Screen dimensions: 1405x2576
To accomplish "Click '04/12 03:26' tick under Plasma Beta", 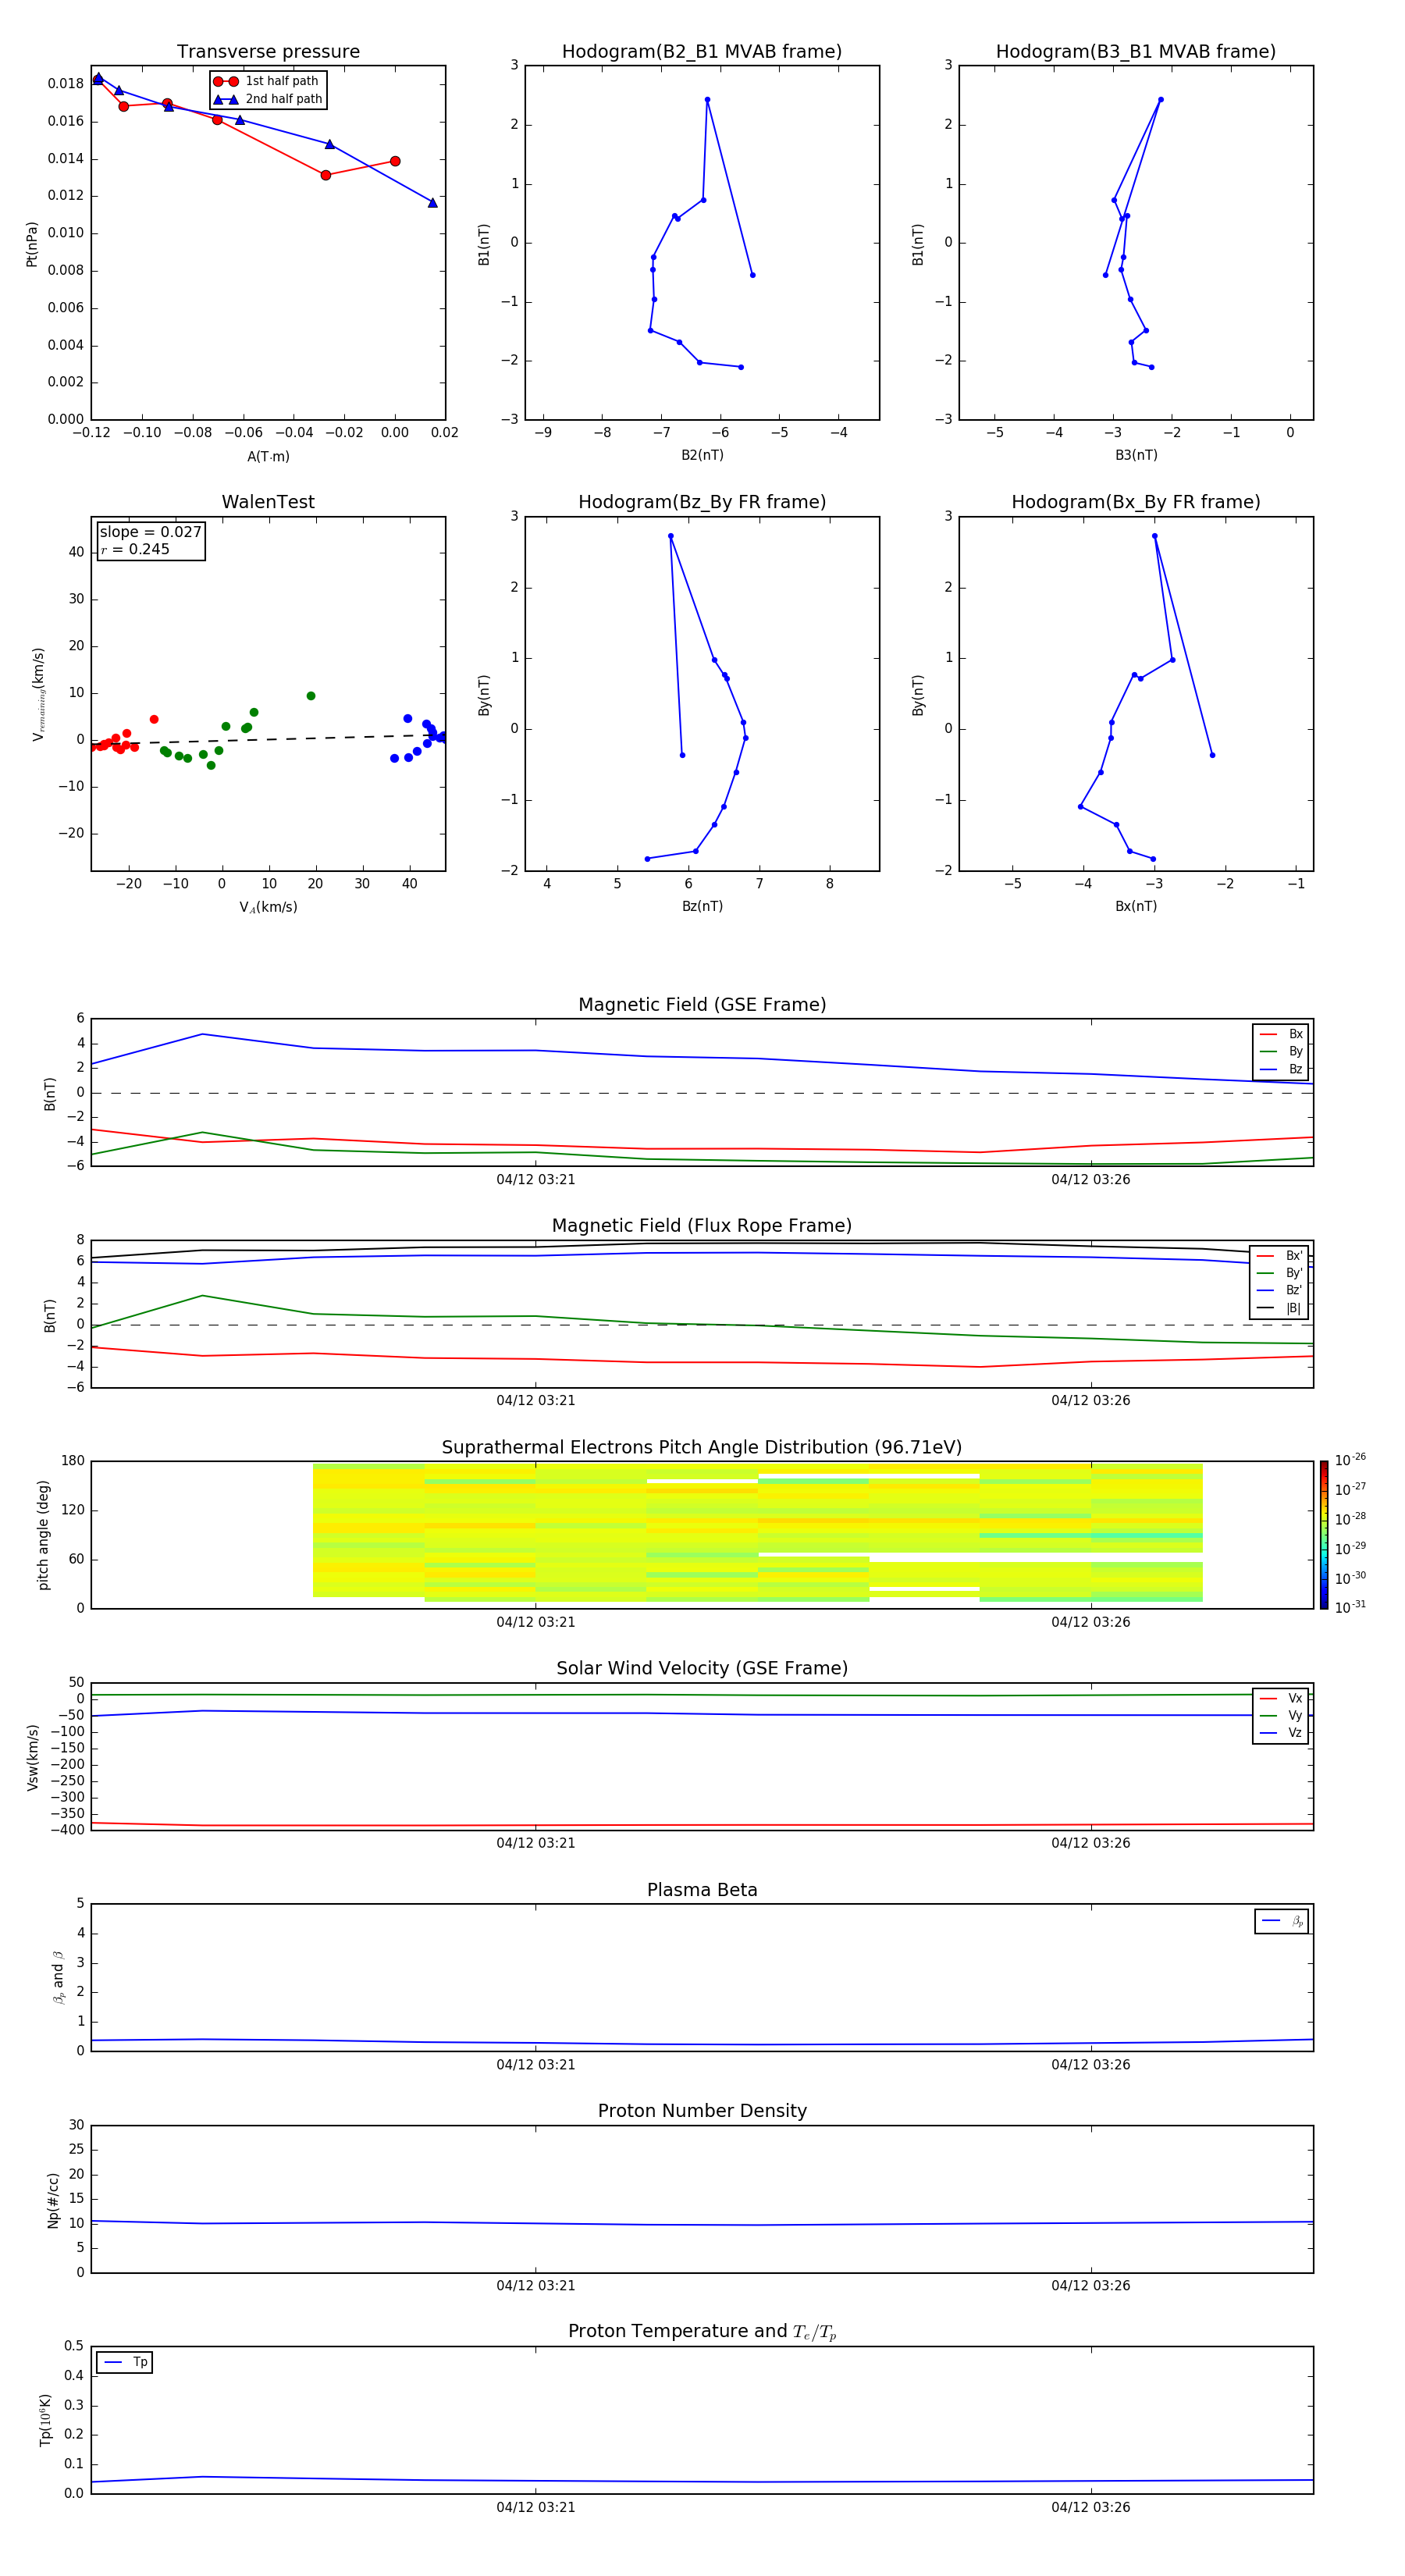I will 1090,2065.
